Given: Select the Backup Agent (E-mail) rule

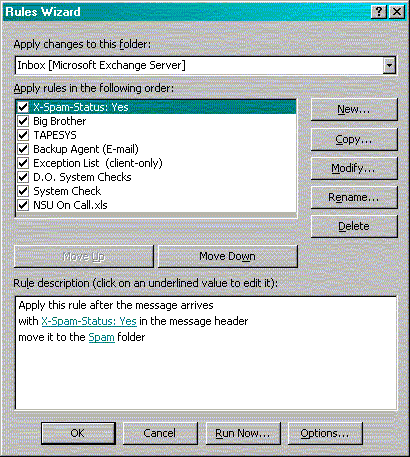Looking at the screenshot, I should pyautogui.click(x=86, y=149).
